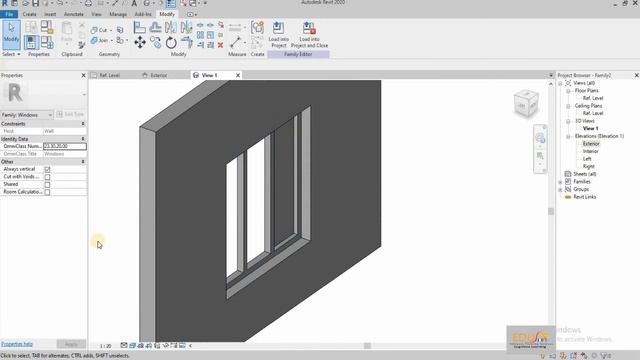The width and height of the screenshot is (640, 360).
Task: Click the Steering Wheels navigation icon
Action: coord(540,138)
